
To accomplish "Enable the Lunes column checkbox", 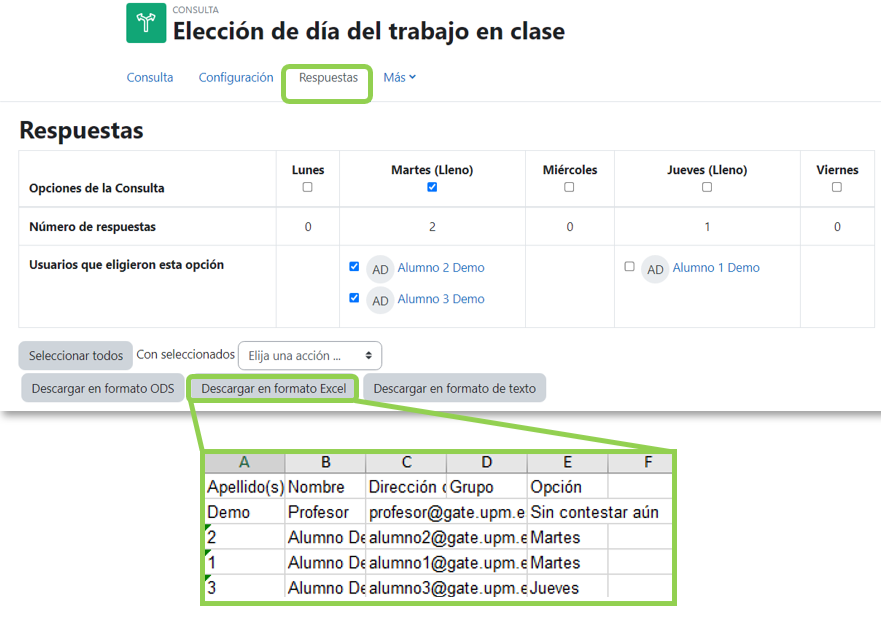I will point(307,187).
